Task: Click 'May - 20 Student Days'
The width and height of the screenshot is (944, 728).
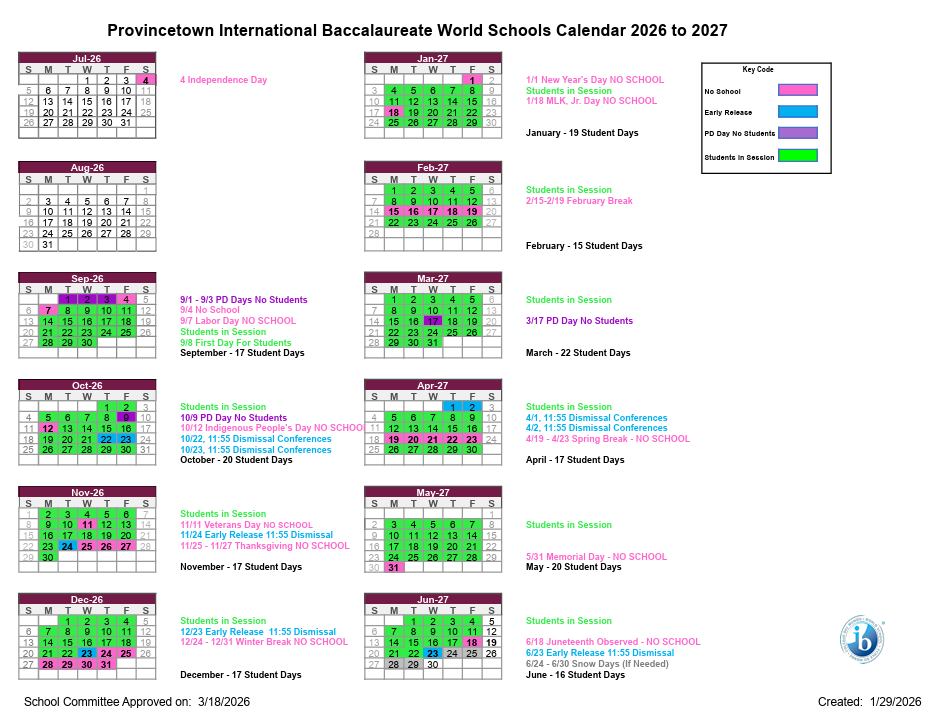Action: [x=574, y=567]
